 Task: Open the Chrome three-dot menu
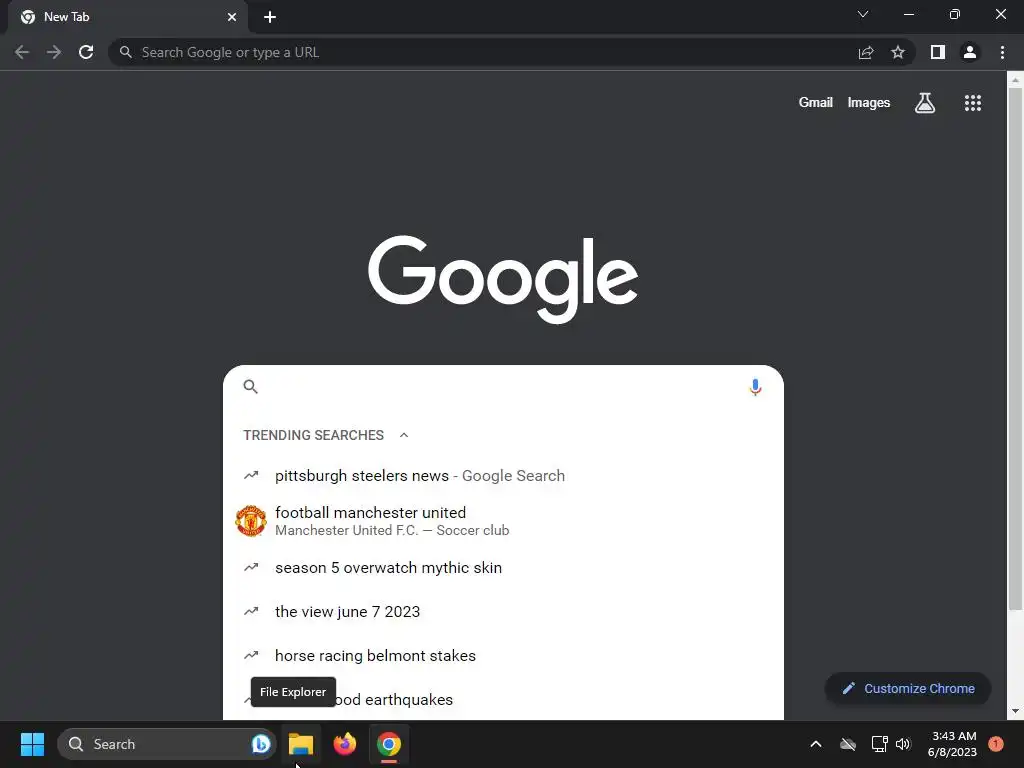1002,52
